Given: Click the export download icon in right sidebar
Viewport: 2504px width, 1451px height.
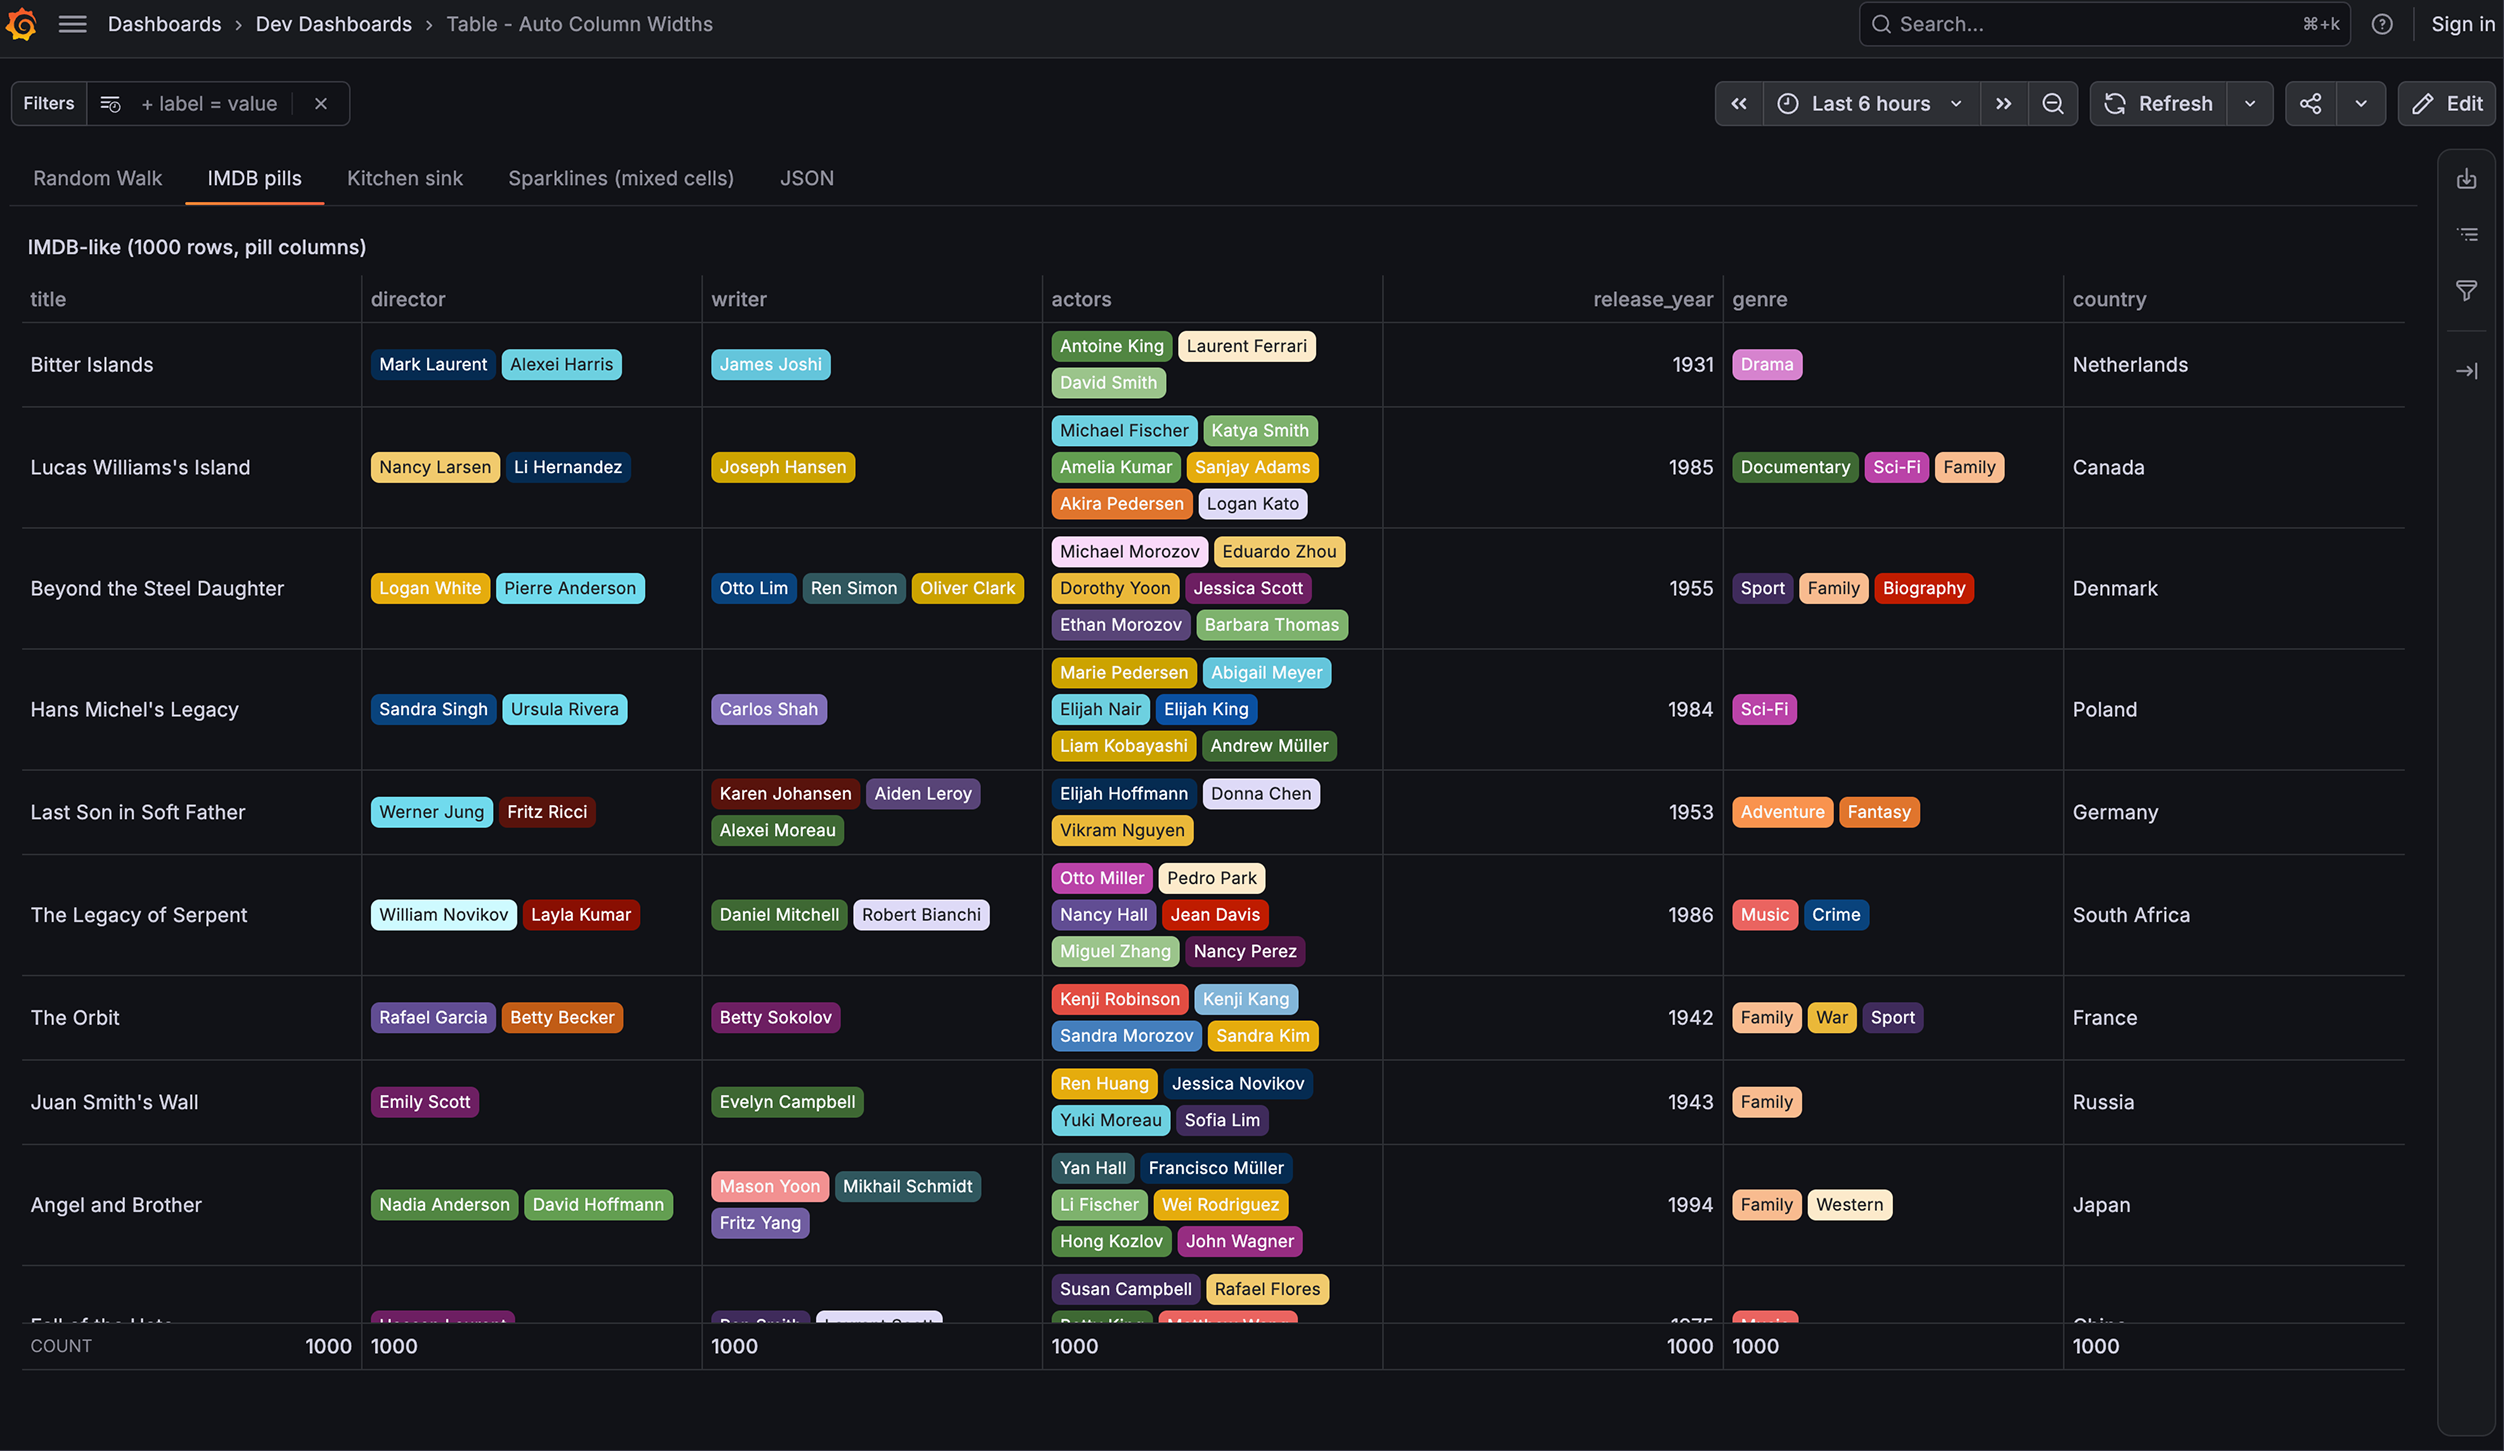Looking at the screenshot, I should [2467, 179].
